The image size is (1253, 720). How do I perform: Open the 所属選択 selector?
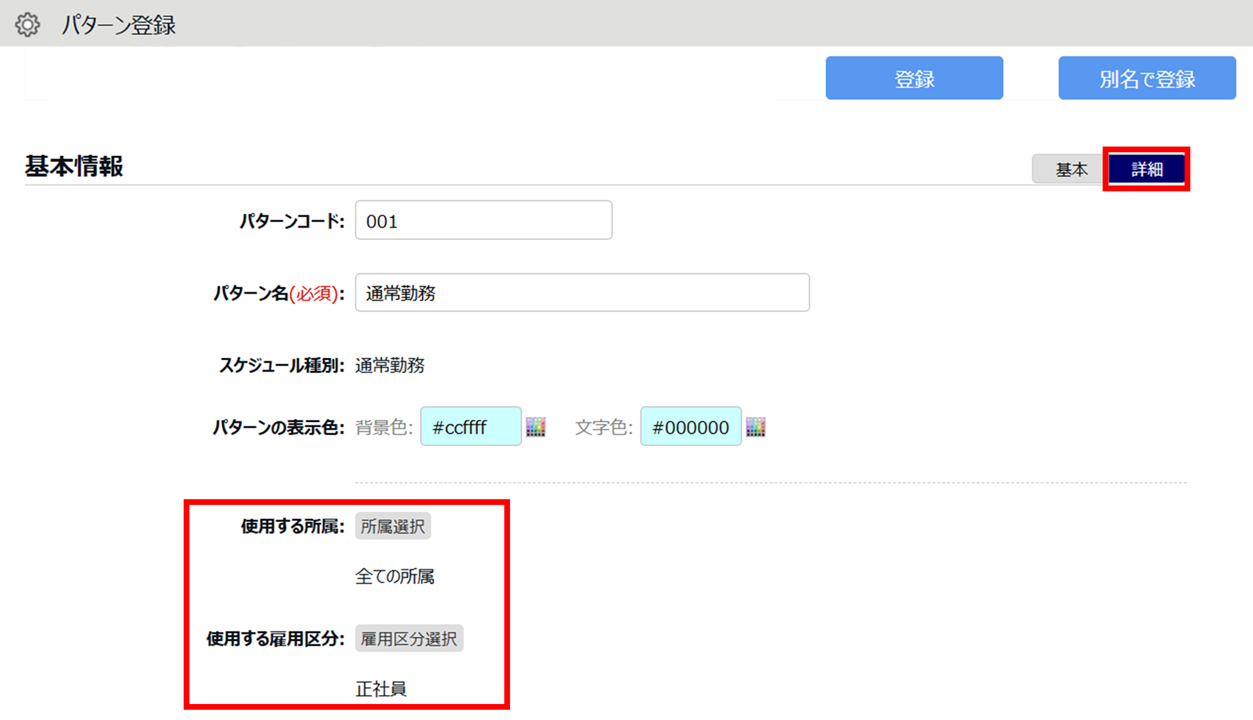click(x=393, y=526)
